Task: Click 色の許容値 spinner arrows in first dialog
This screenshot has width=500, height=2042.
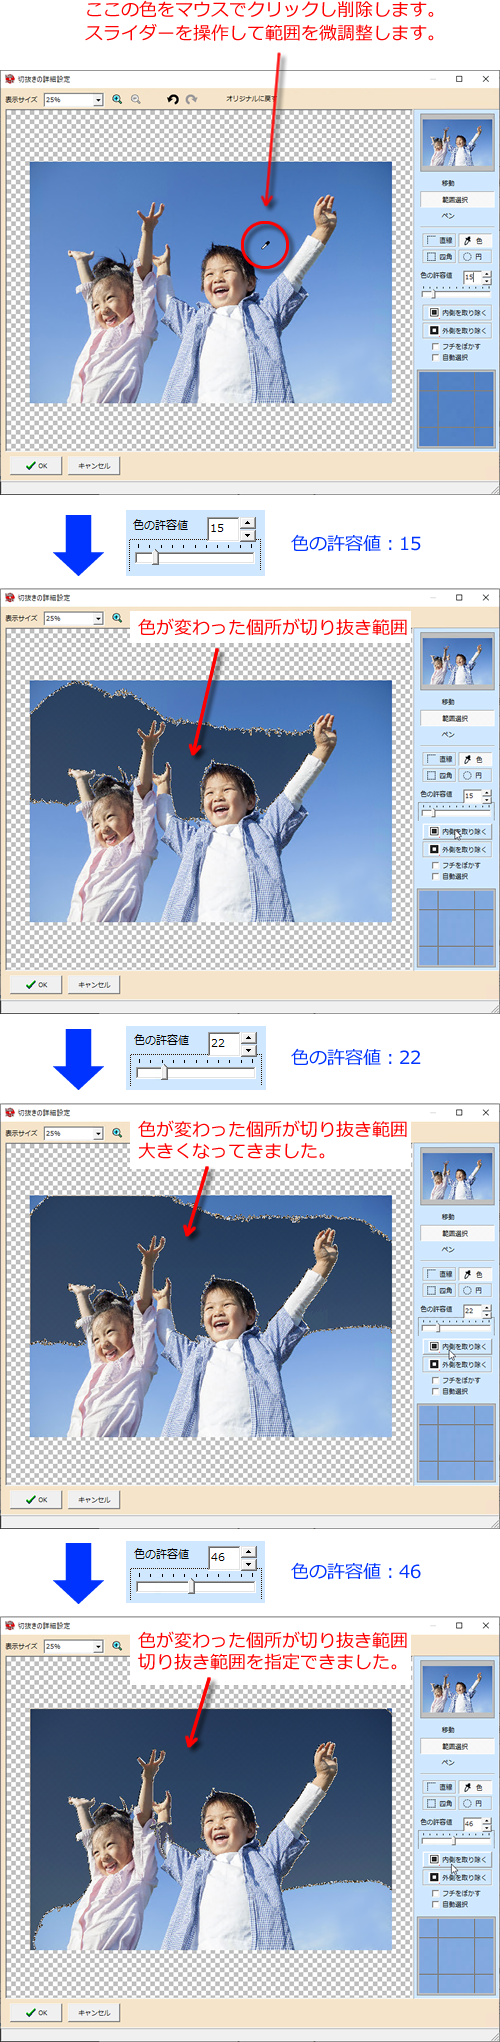Action: pyautogui.click(x=487, y=277)
